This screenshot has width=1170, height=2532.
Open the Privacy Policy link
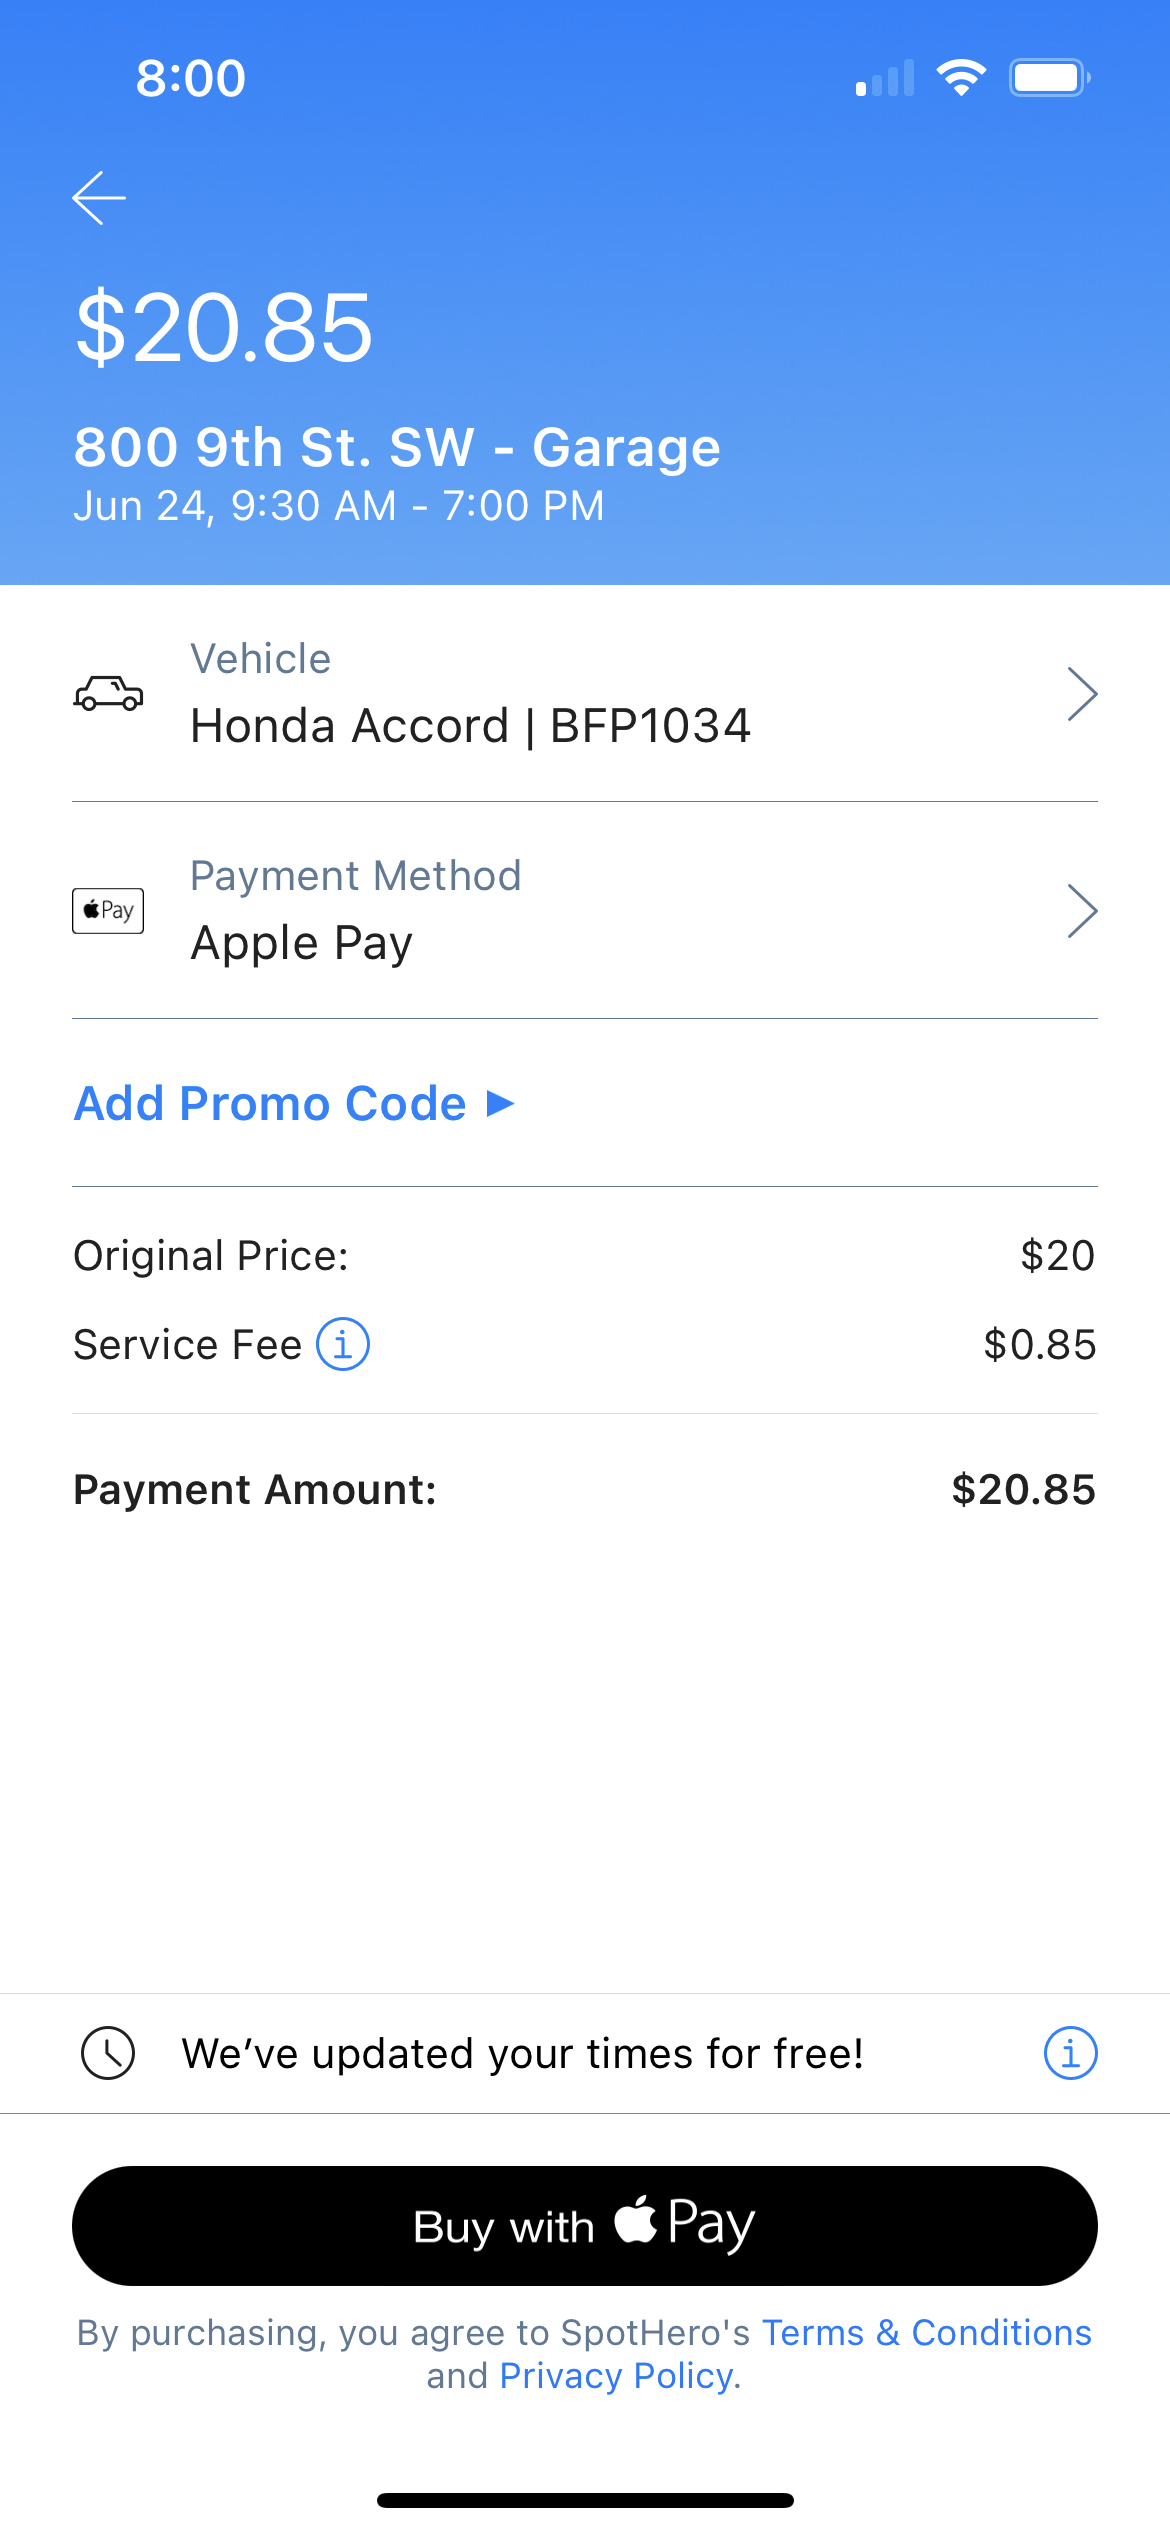(617, 2375)
